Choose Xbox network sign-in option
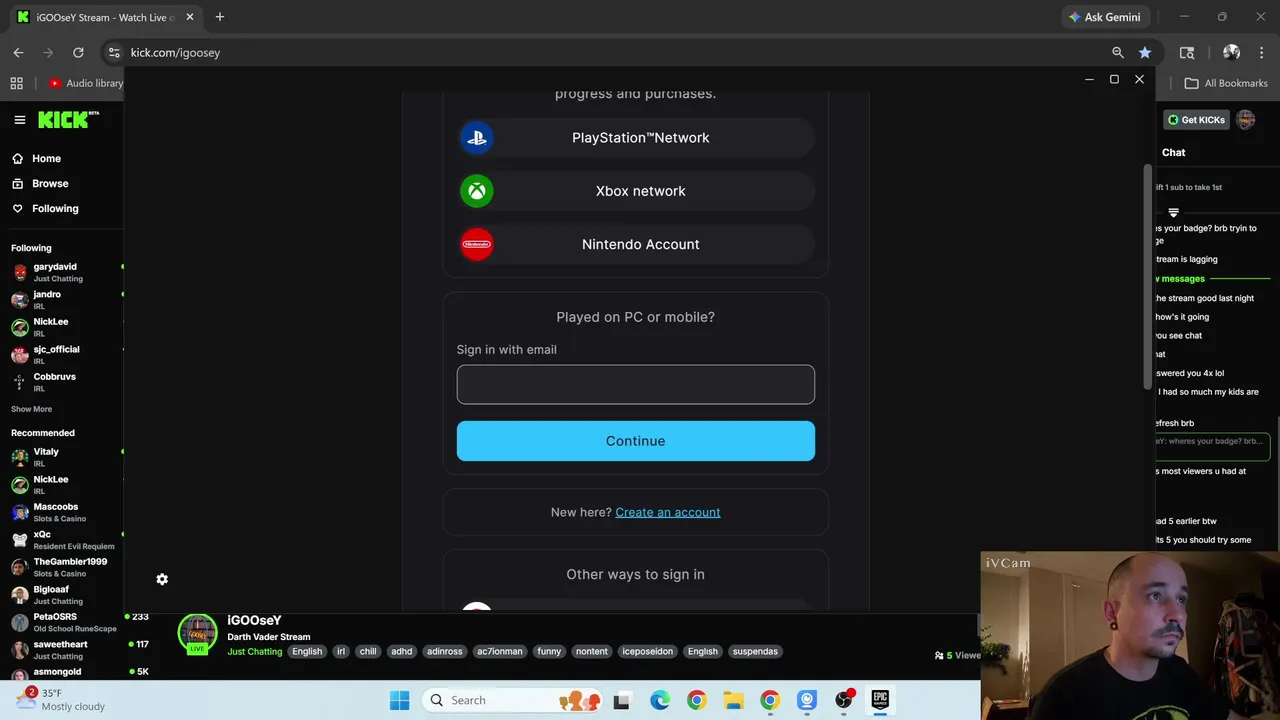Viewport: 1280px width, 720px height. pos(636,191)
